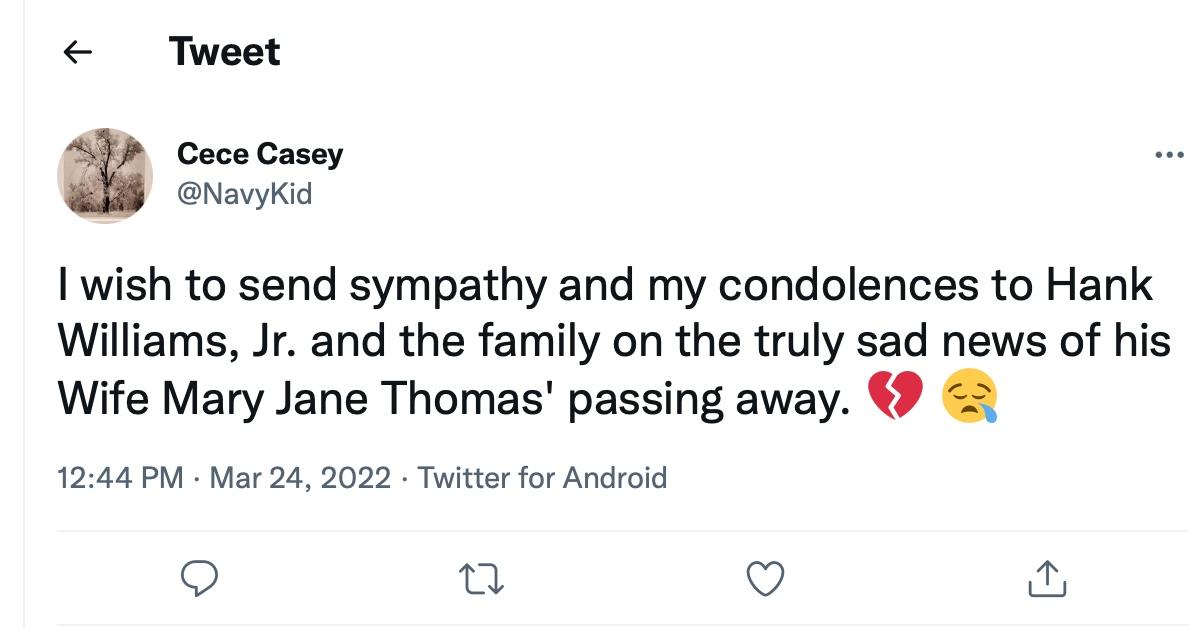Viewport: 1200px width, 628px height.
Task: Expand reply thread with the comment icon
Action: [x=200, y=577]
